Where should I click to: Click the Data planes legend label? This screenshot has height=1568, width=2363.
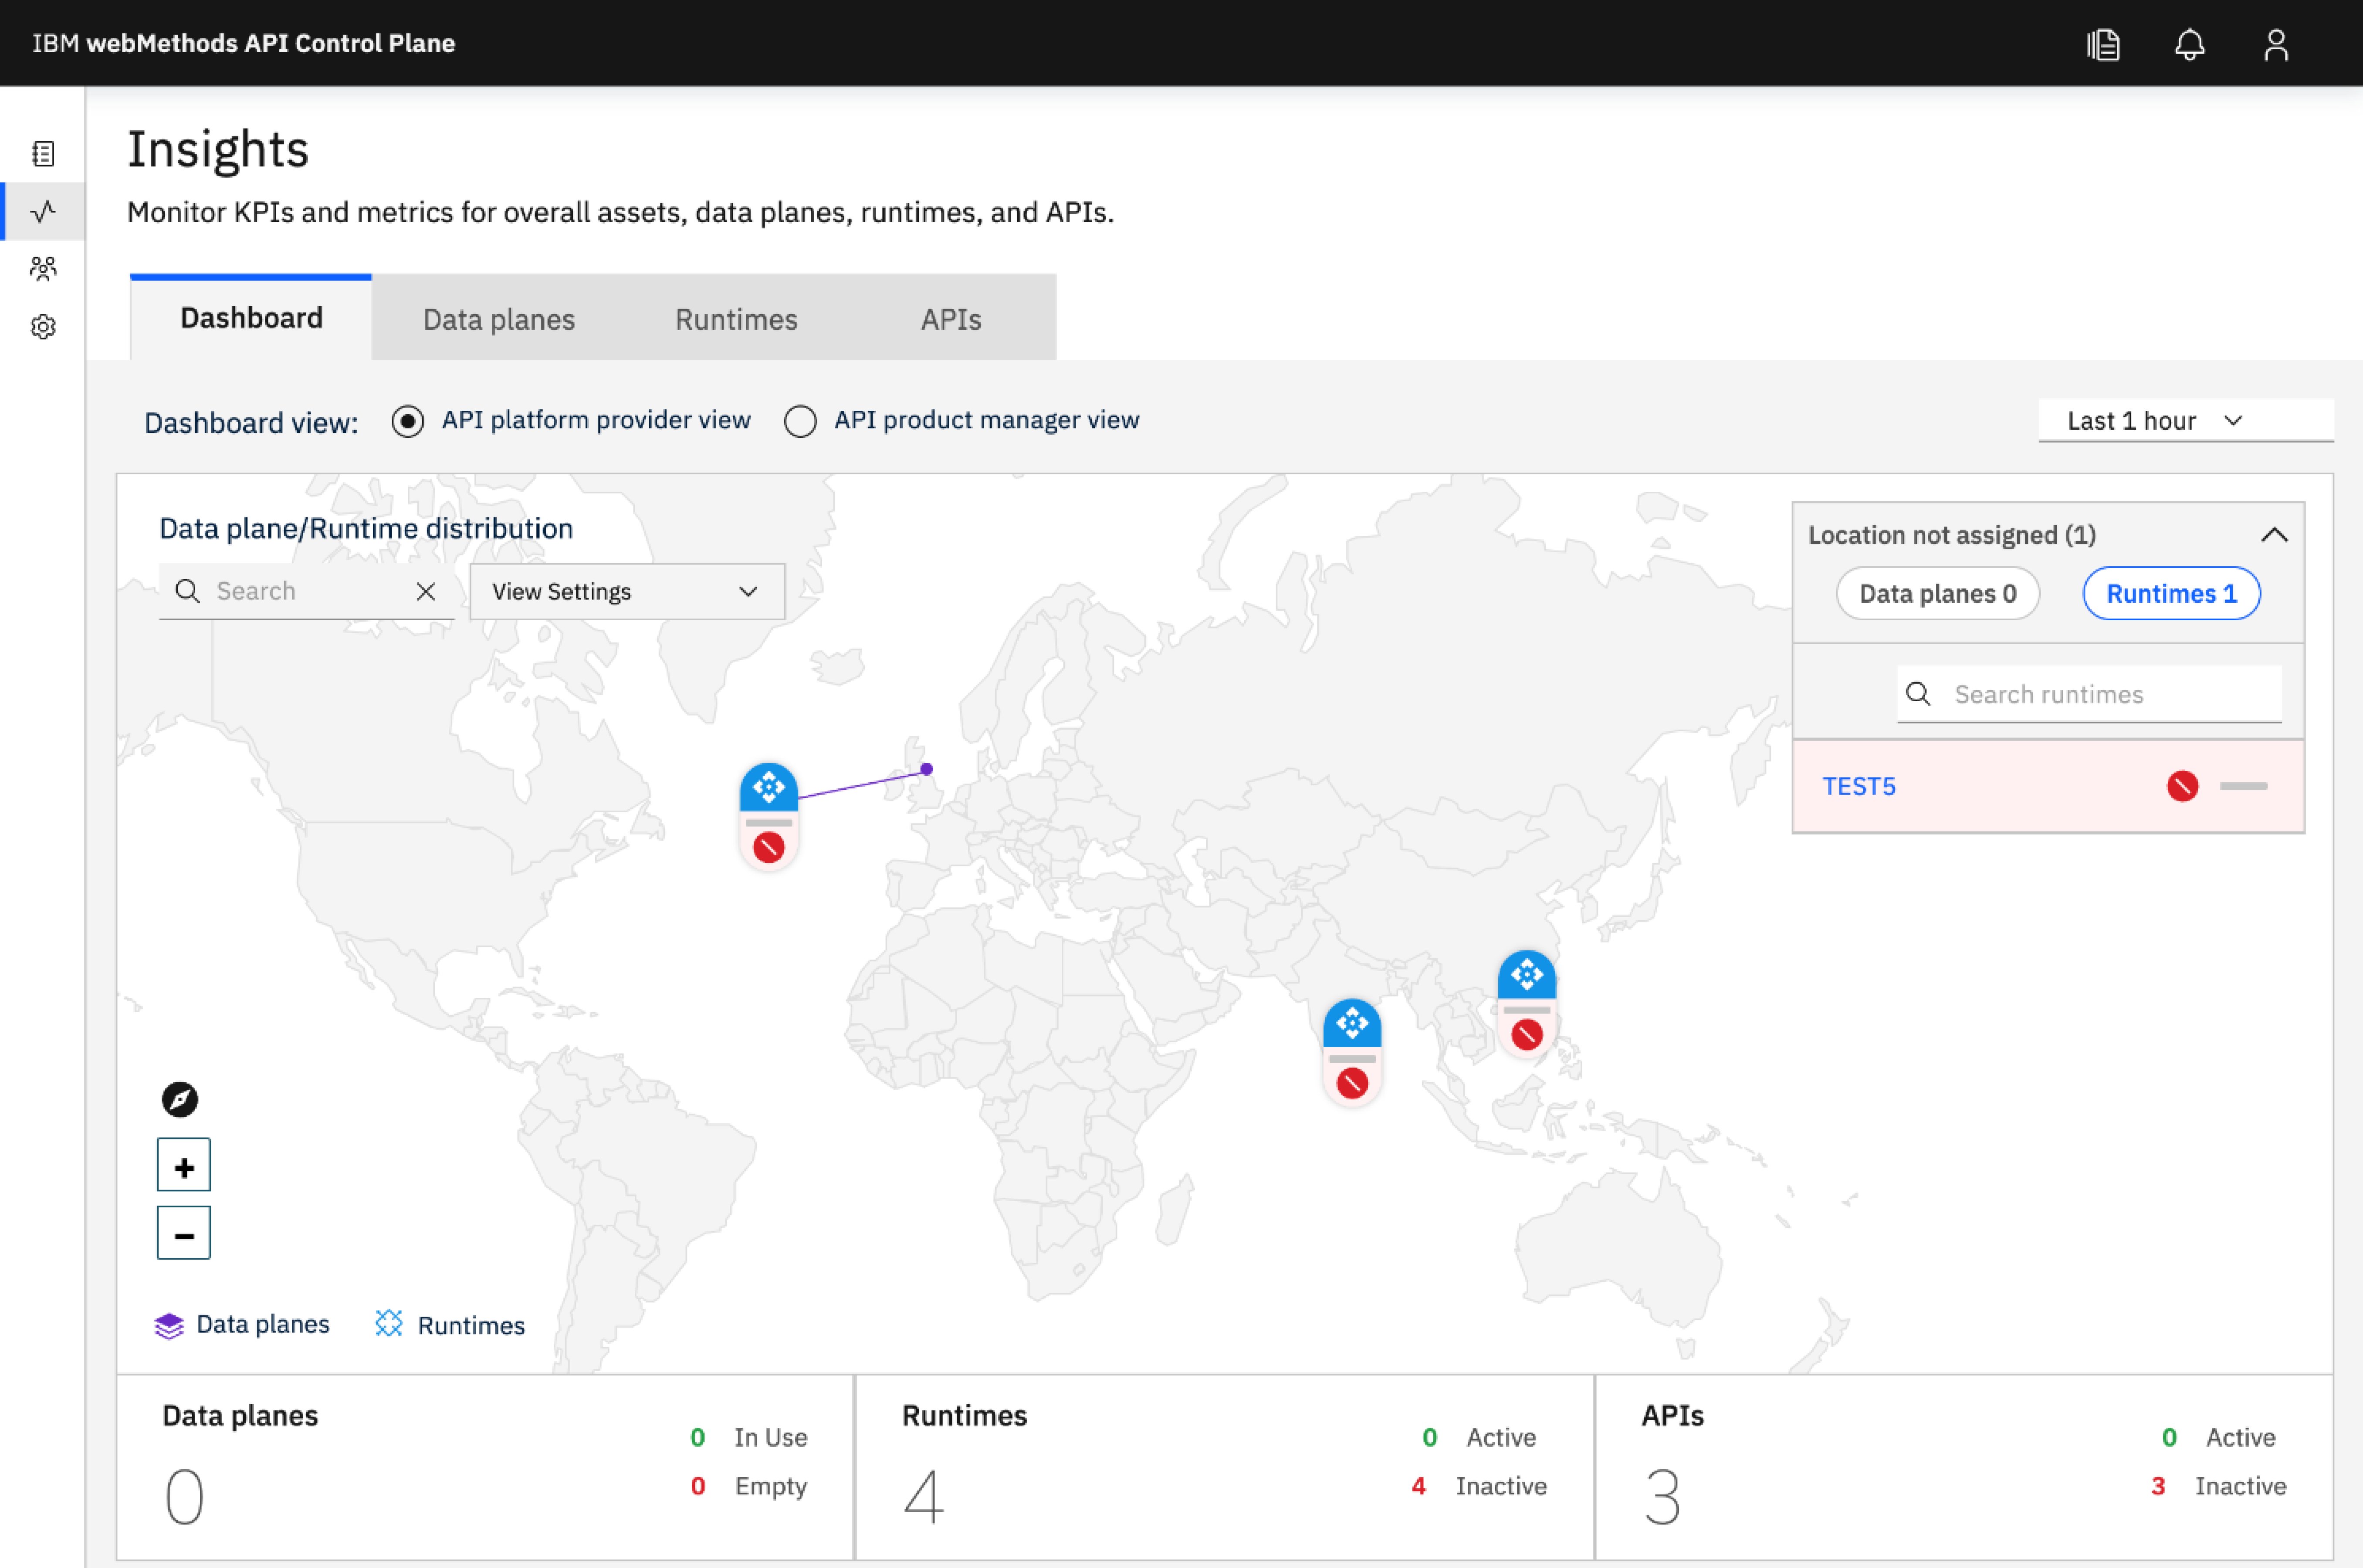coord(263,1324)
